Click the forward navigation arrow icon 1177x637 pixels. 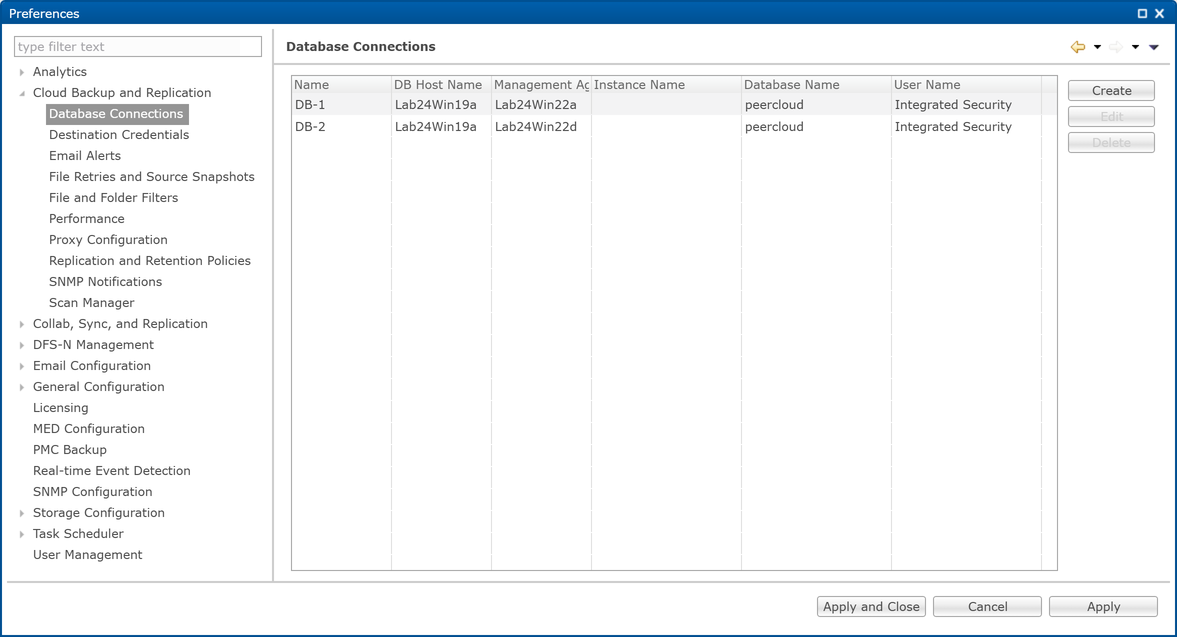coord(1116,47)
